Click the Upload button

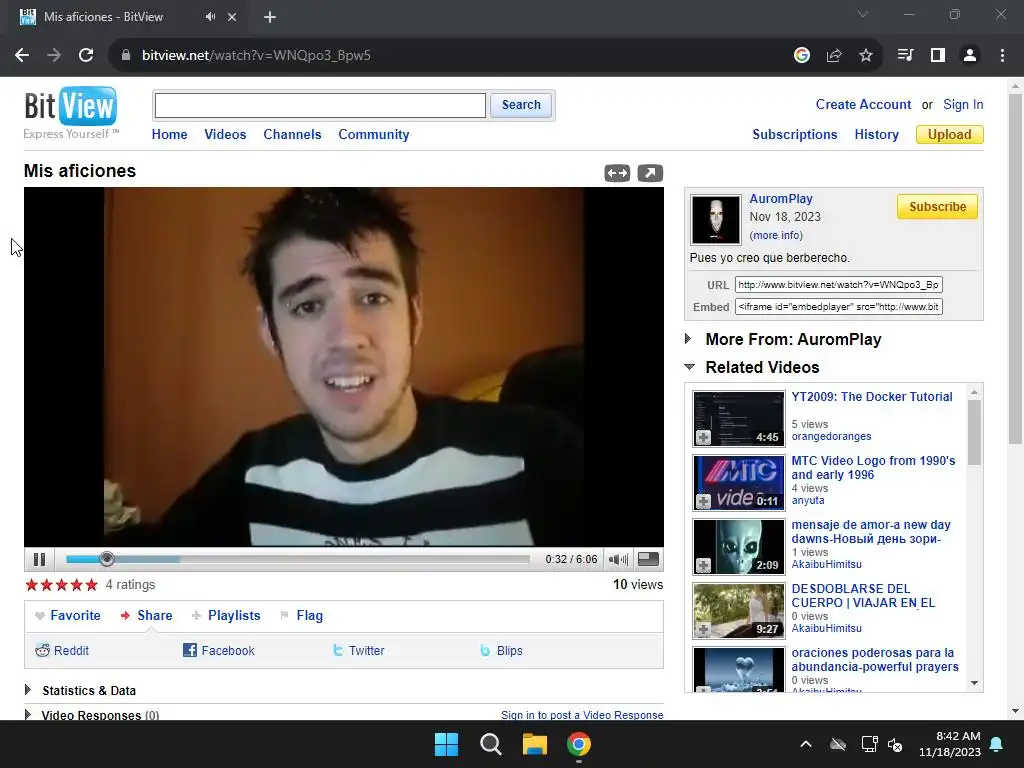[950, 135]
